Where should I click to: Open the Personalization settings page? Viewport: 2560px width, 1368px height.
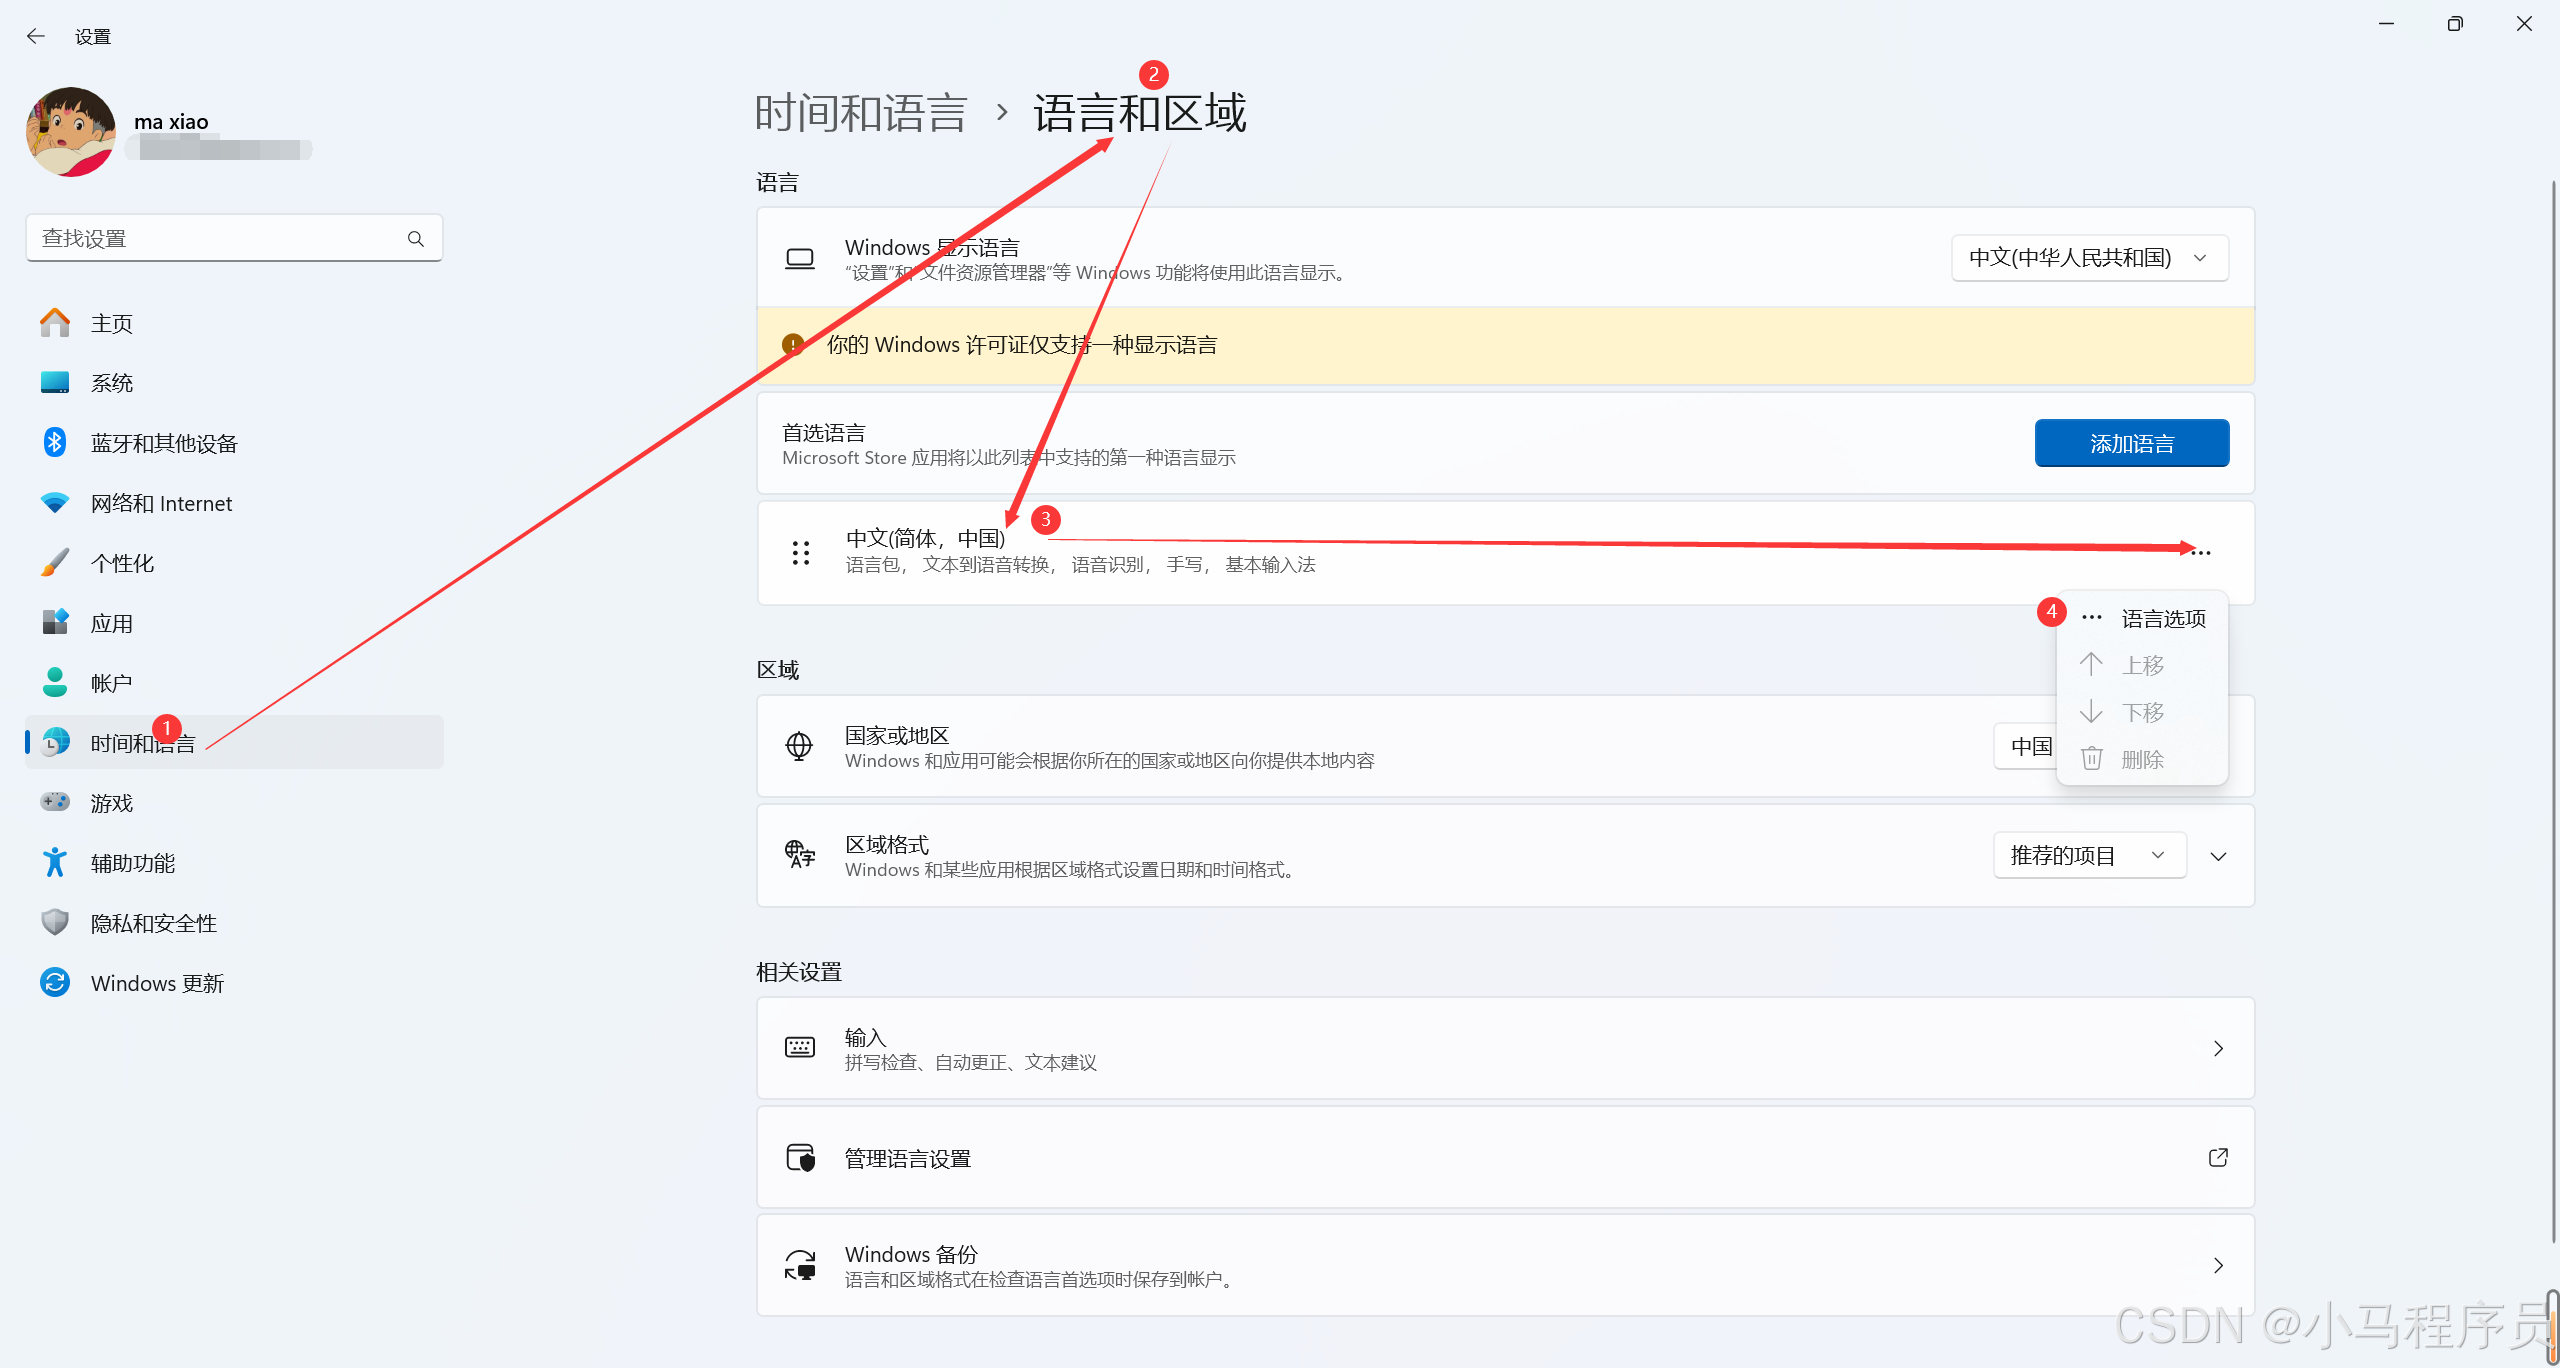point(122,563)
